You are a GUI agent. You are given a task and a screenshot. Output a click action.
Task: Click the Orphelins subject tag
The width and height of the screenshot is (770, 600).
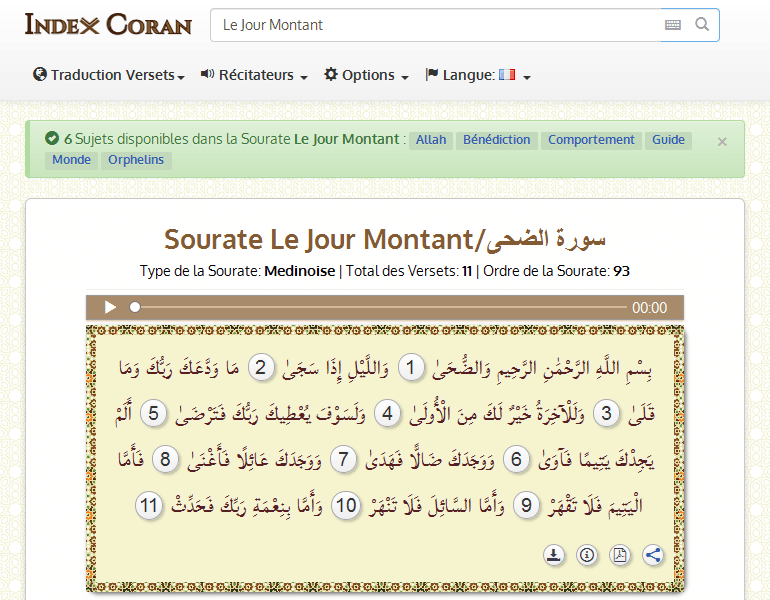click(136, 160)
